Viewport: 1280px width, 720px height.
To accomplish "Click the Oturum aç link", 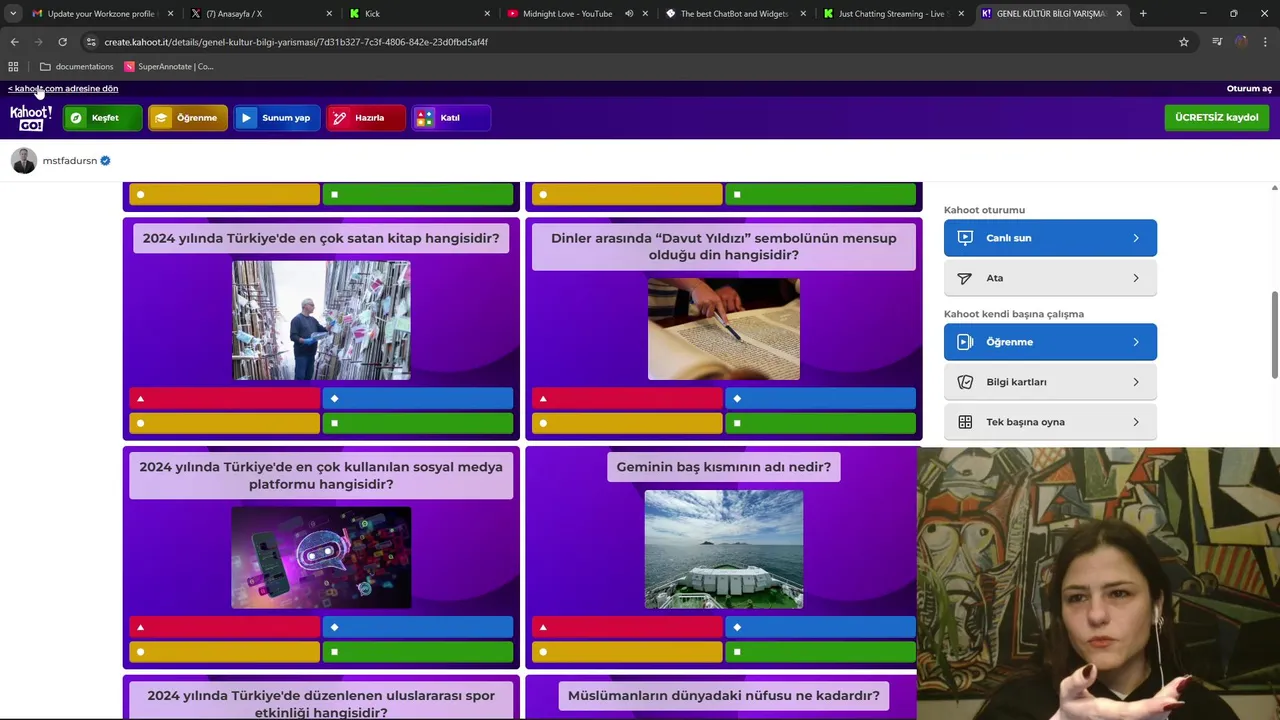I will [1249, 88].
